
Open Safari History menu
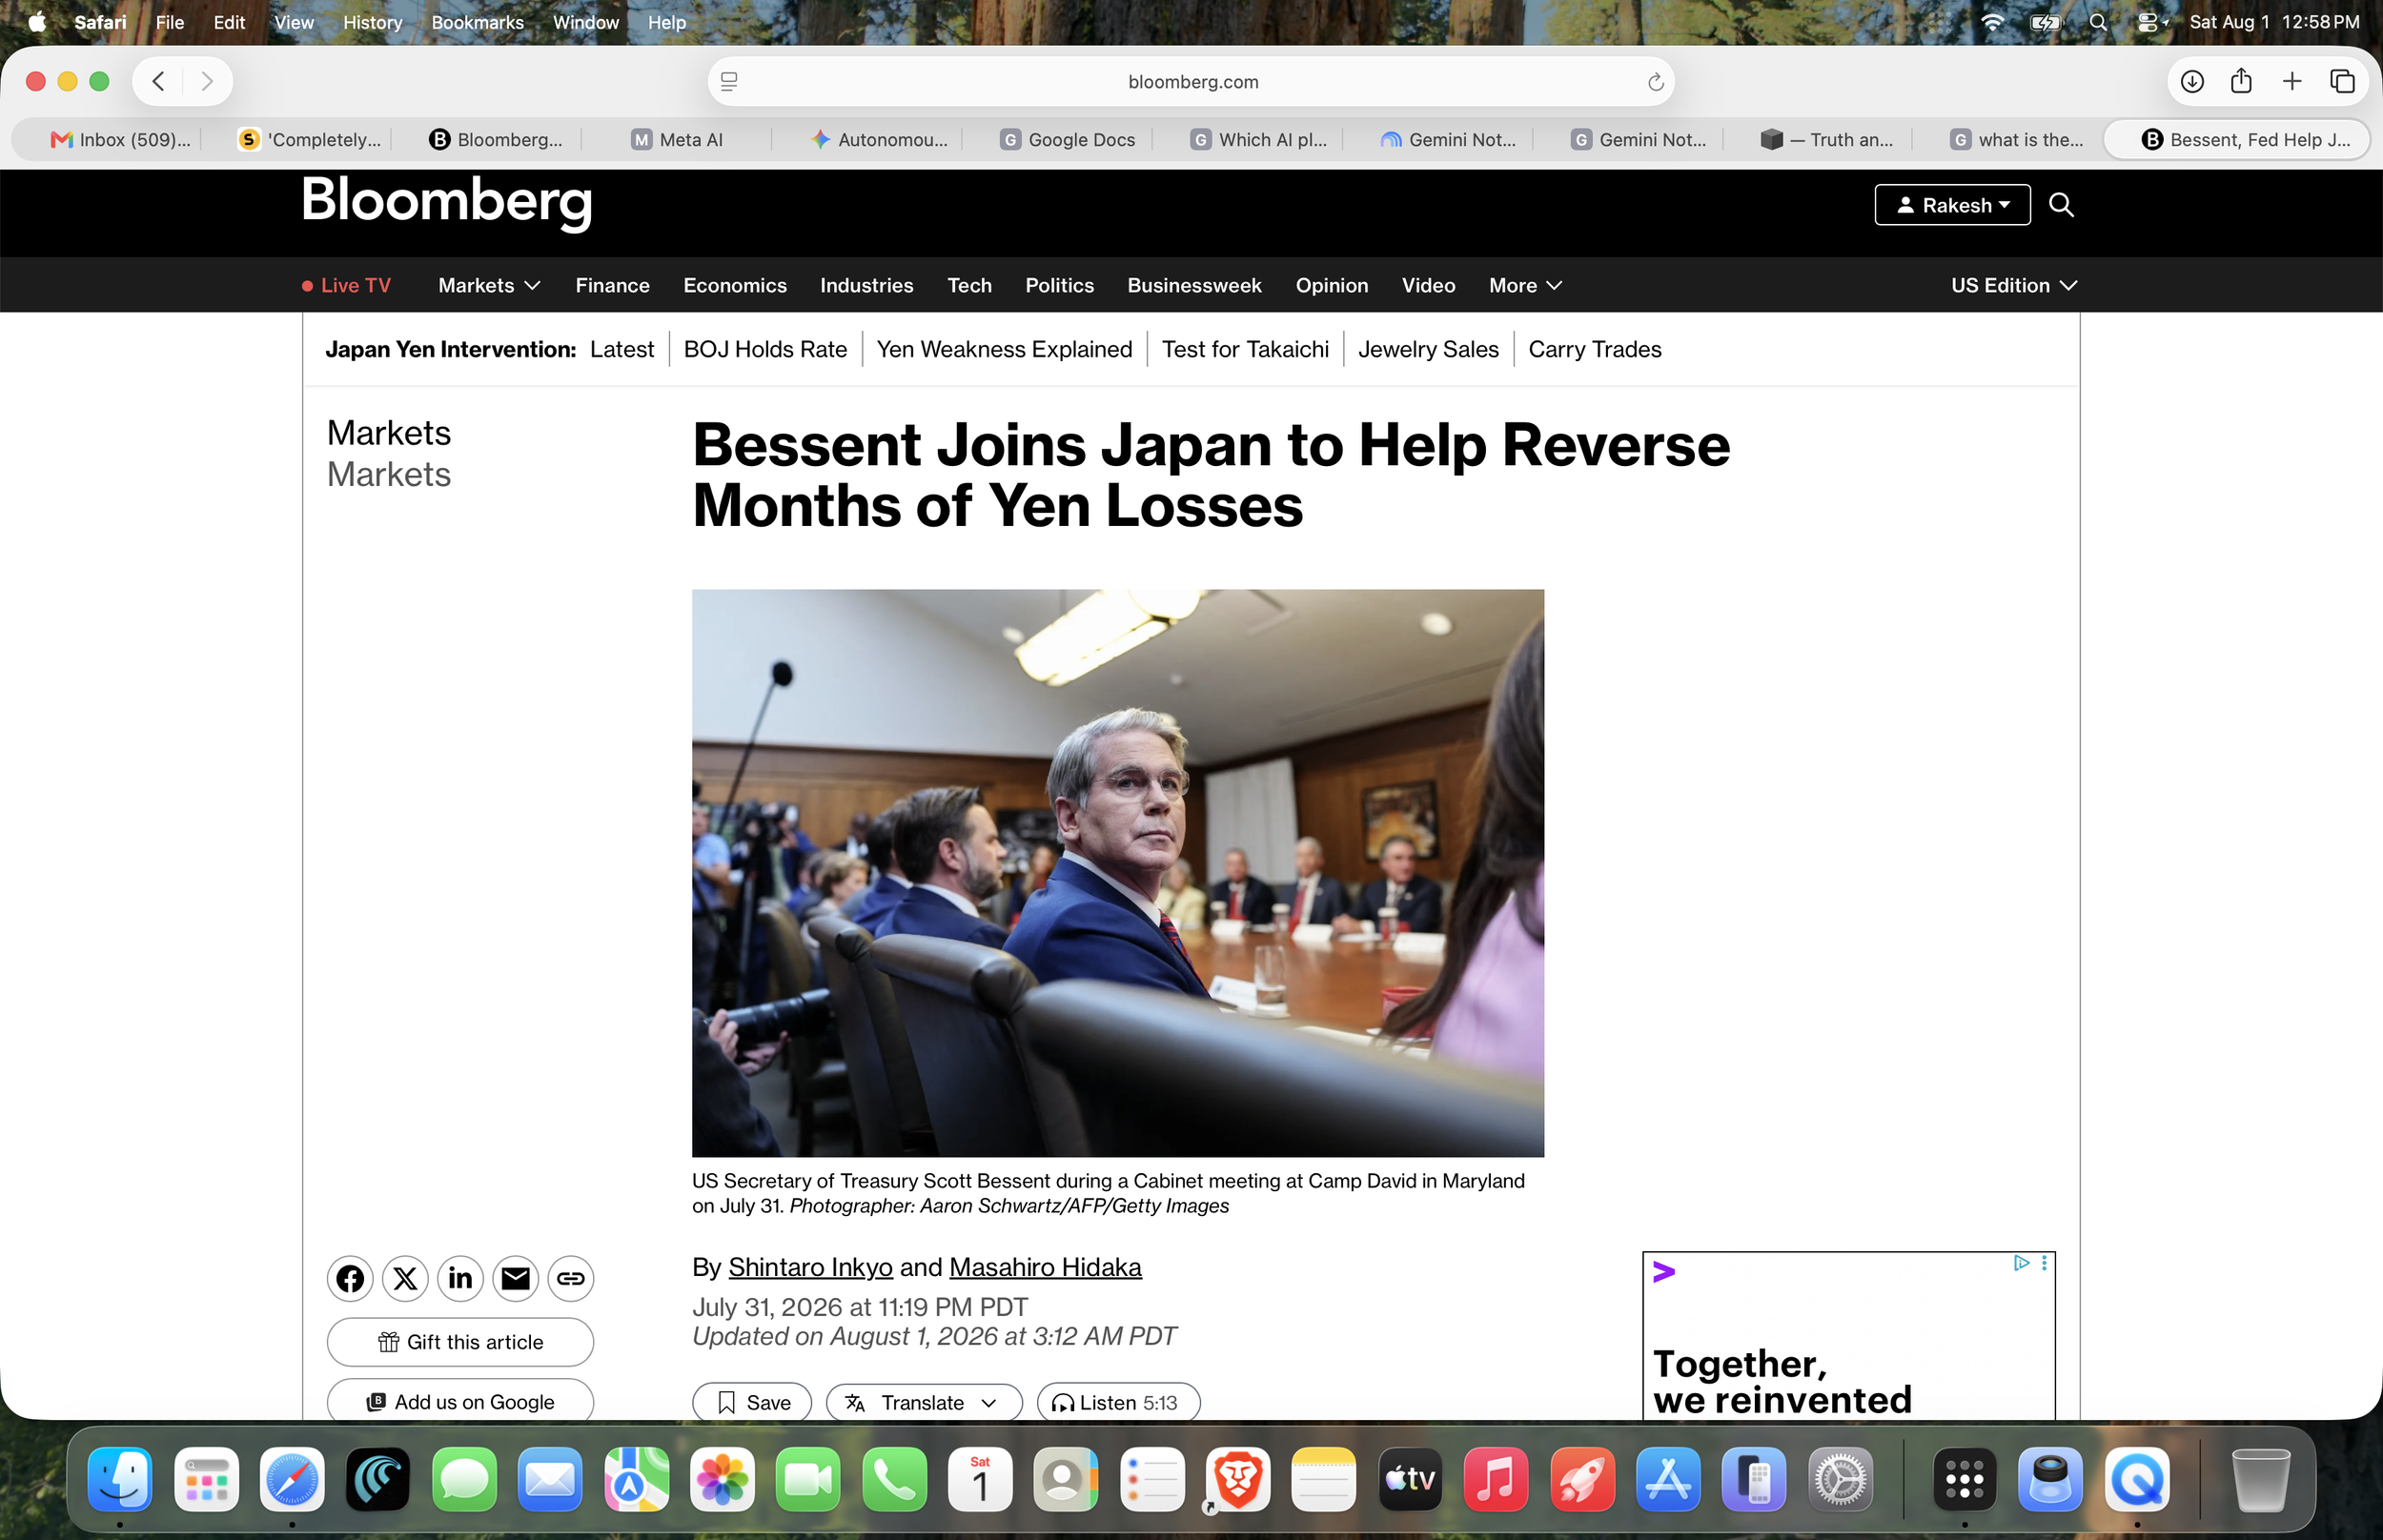coord(372,22)
